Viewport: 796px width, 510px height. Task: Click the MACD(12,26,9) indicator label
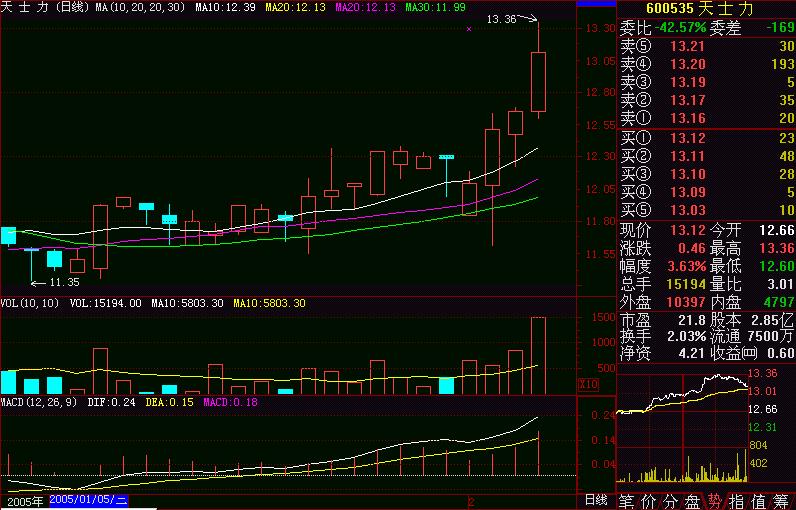39,402
